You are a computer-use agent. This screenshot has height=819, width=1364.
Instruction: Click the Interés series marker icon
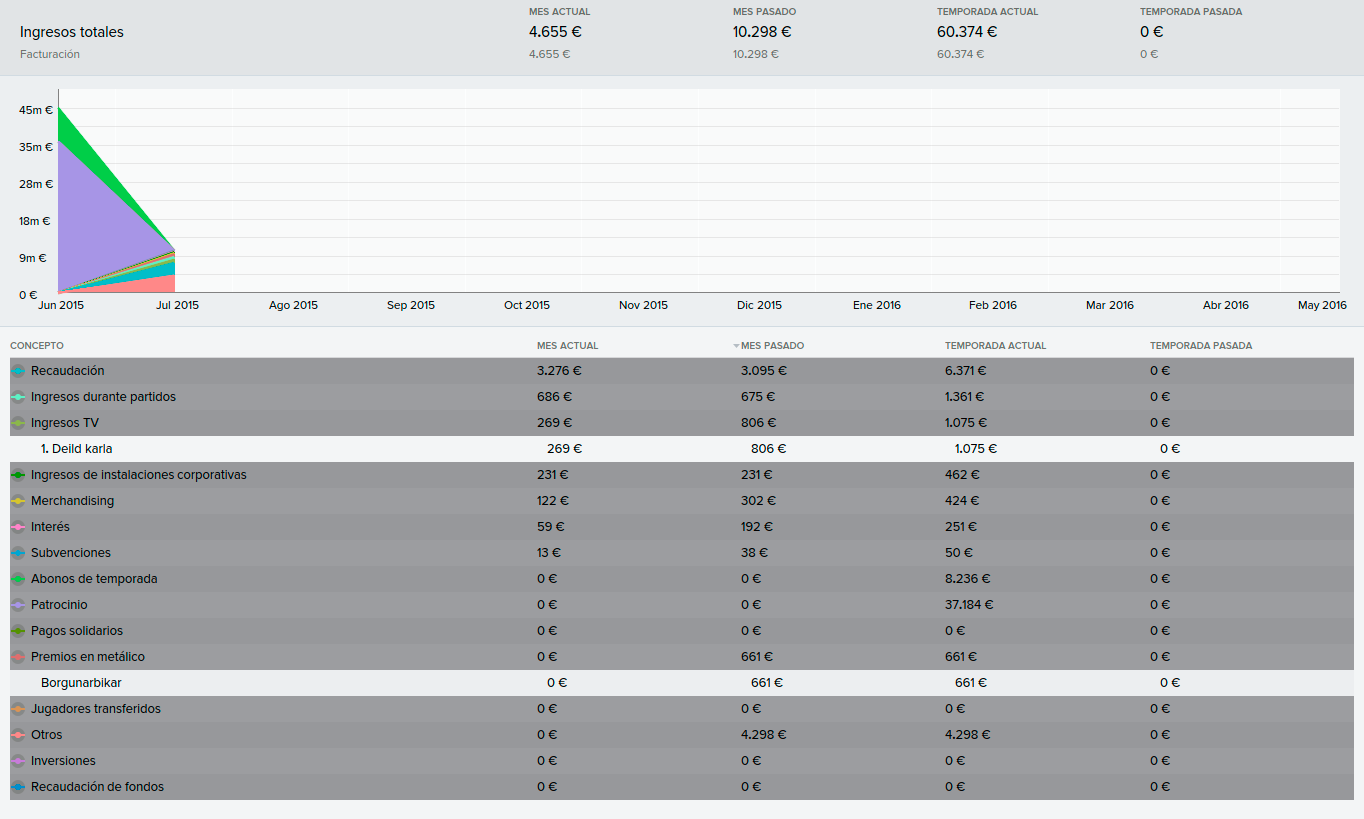(x=18, y=527)
